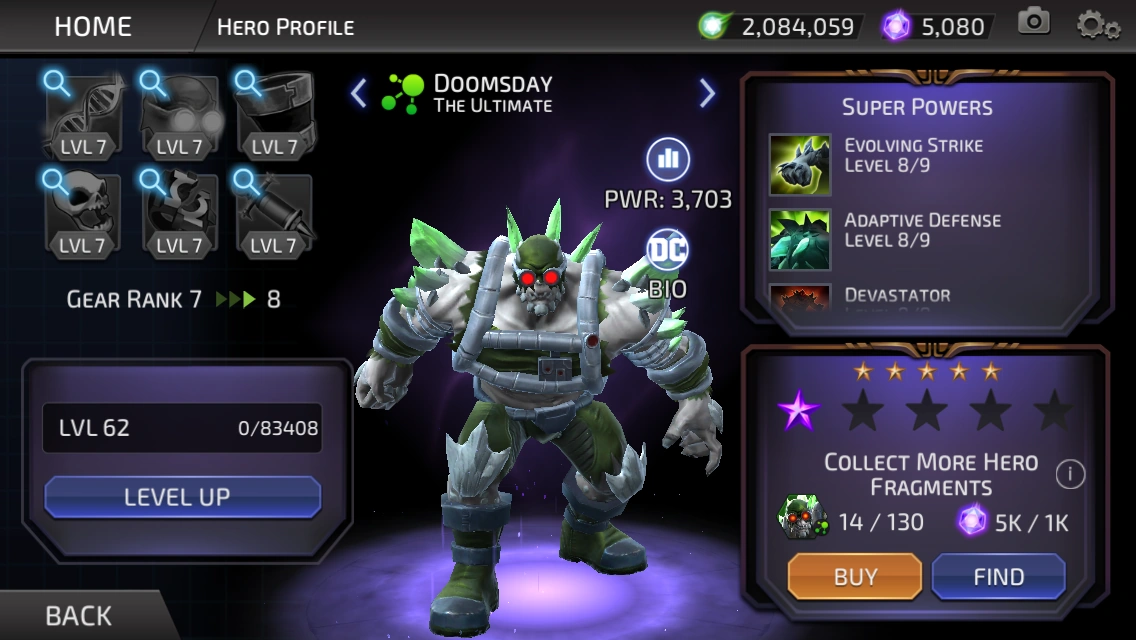Select the Evolving Strike power icon
1136x640 pixels.
click(800, 165)
